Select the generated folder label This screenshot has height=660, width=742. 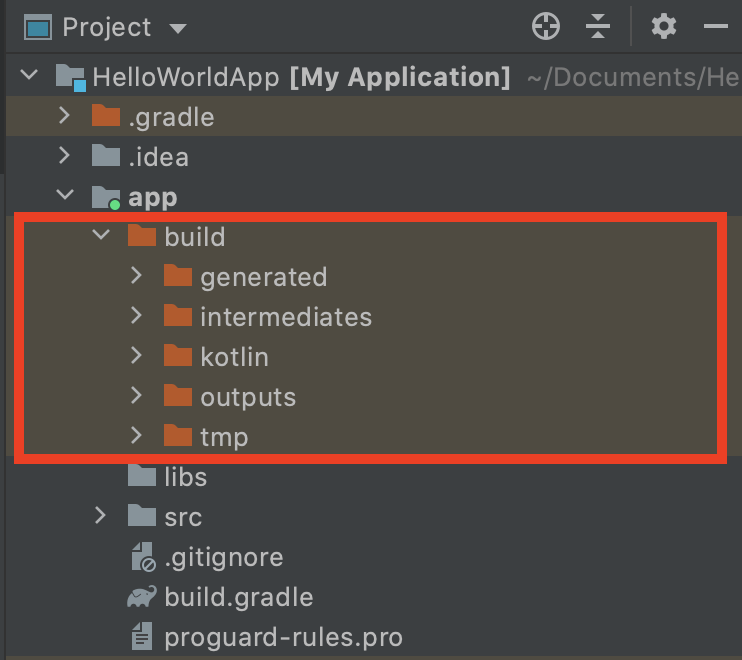(264, 277)
